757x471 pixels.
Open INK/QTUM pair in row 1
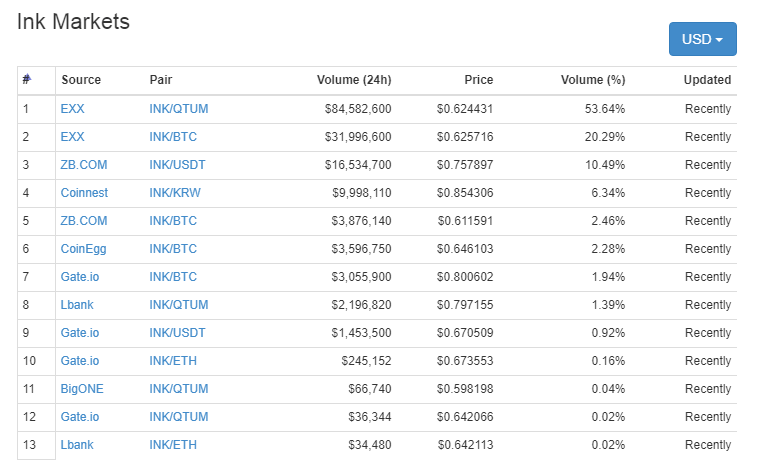pos(179,109)
